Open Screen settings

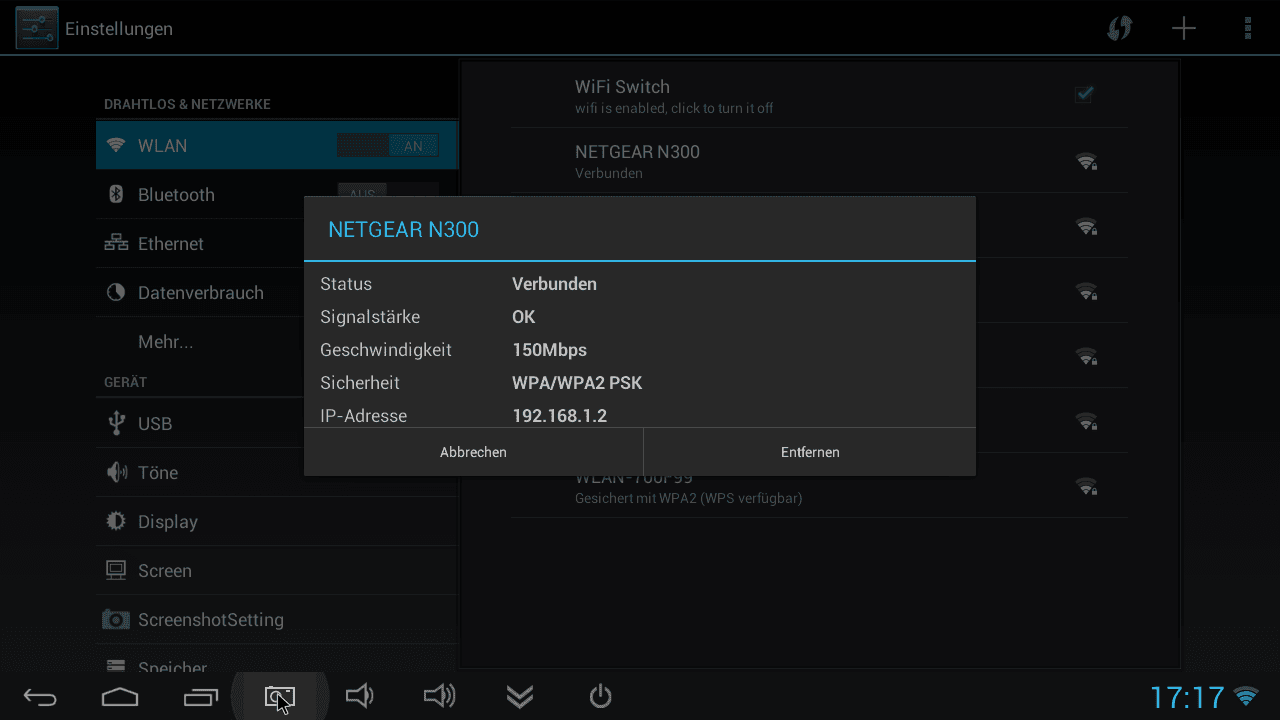tap(277, 571)
